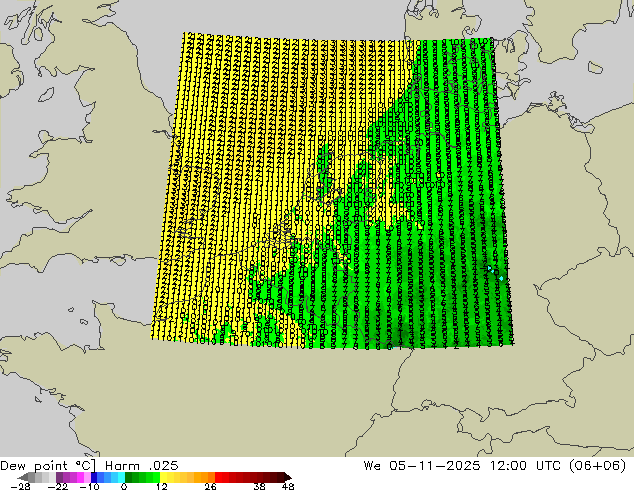
Task: Click the bright red legend swatch after 26
Action: (218, 477)
